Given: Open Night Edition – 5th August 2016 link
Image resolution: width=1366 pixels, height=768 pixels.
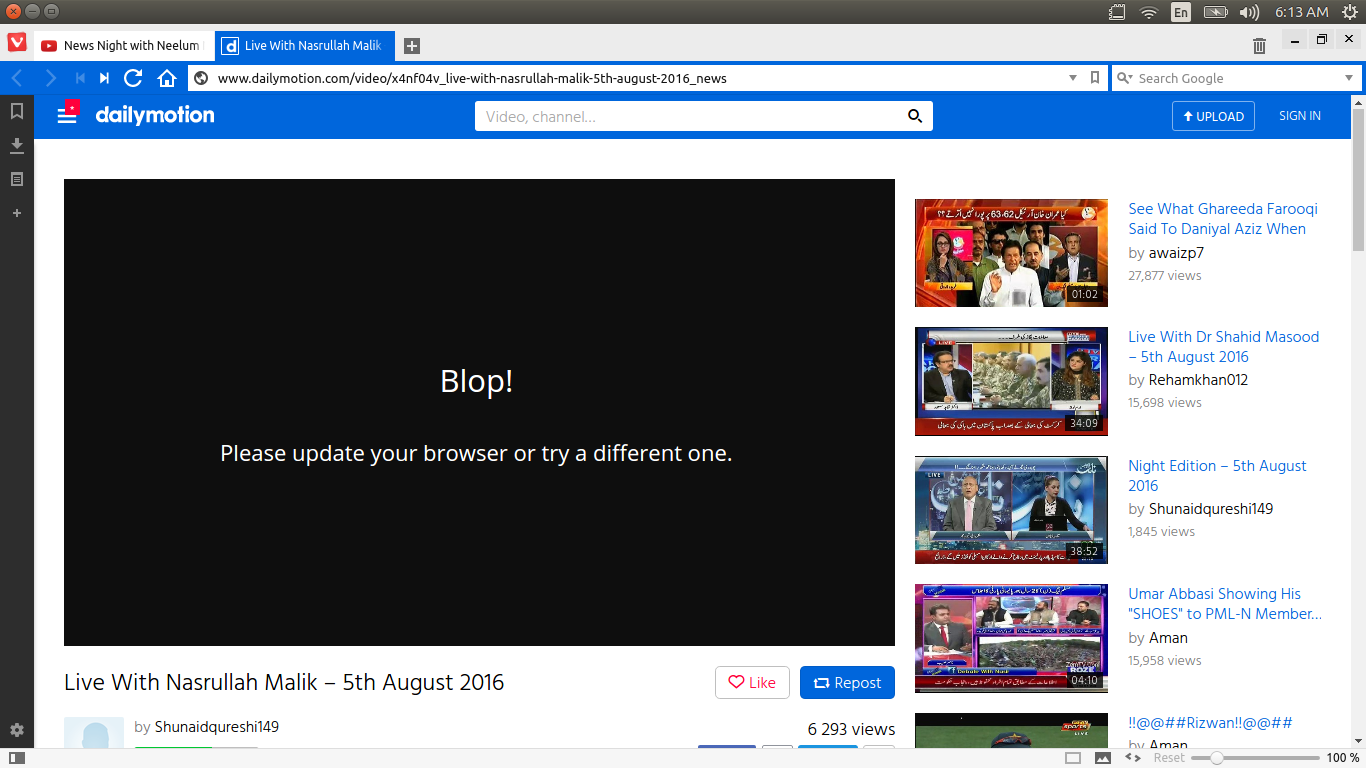Looking at the screenshot, I should [1217, 476].
